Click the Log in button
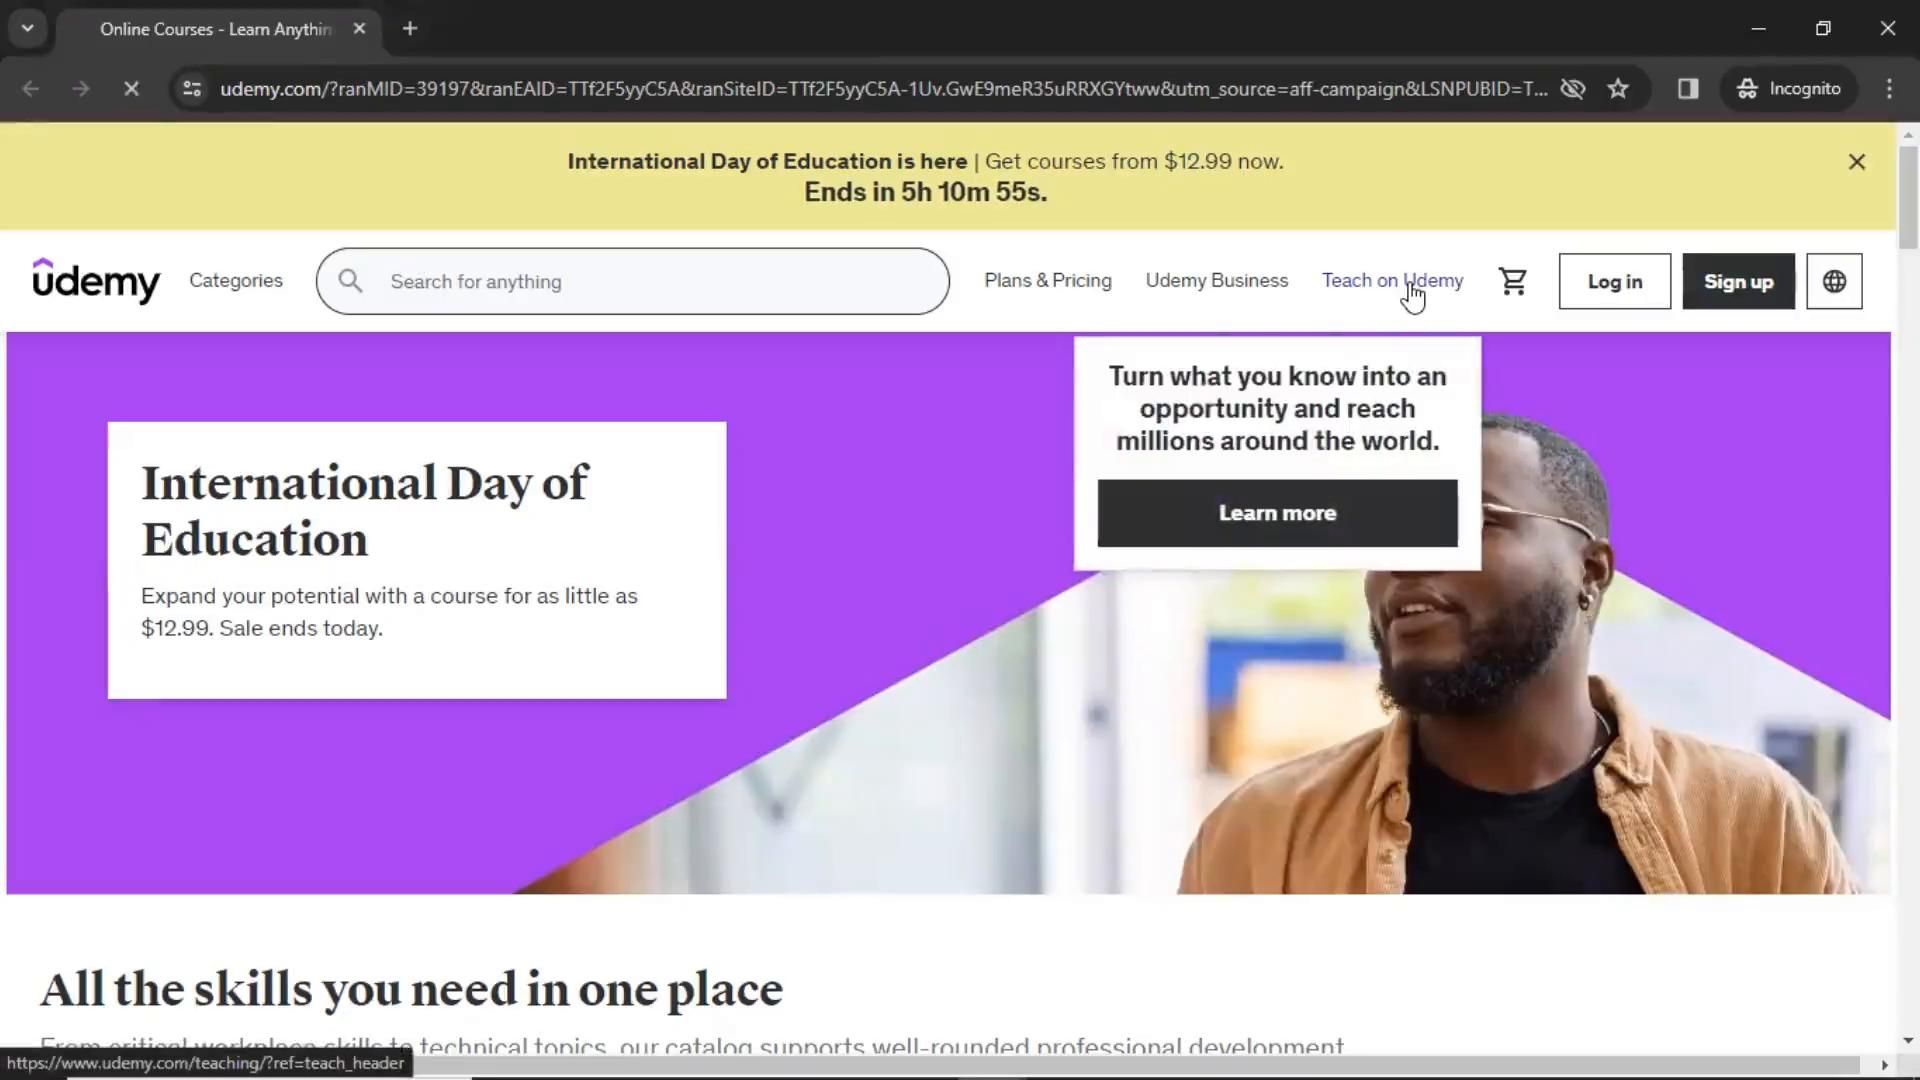1920x1080 pixels. 1614,281
